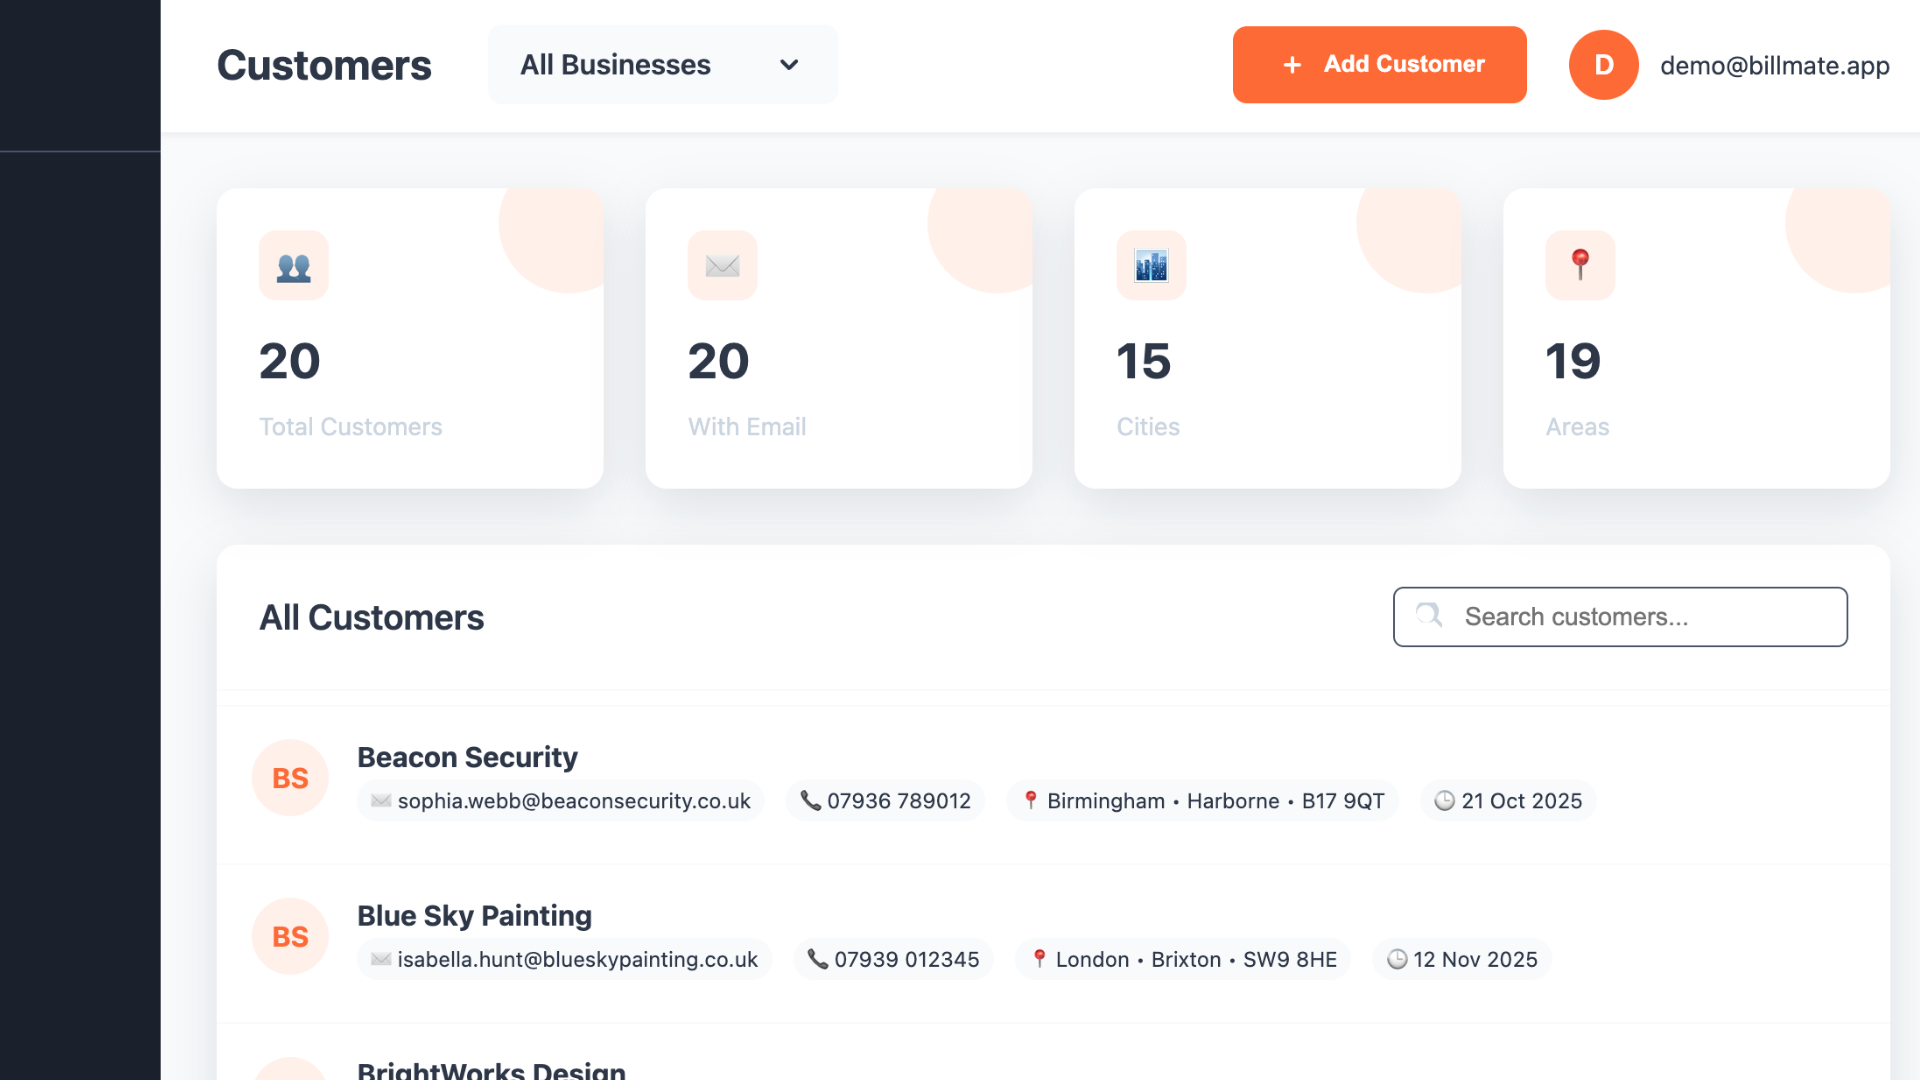
Task: Click the clock icon beside 21 Oct 2025
Action: (x=1443, y=800)
